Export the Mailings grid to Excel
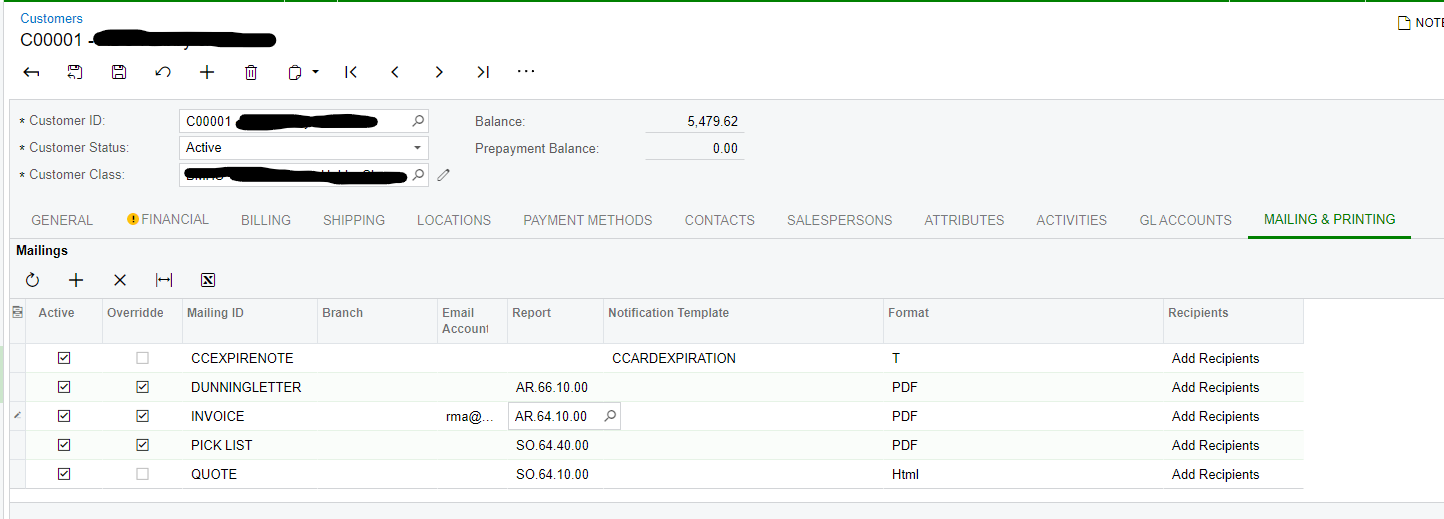Image resolution: width=1444 pixels, height=519 pixels. point(208,280)
